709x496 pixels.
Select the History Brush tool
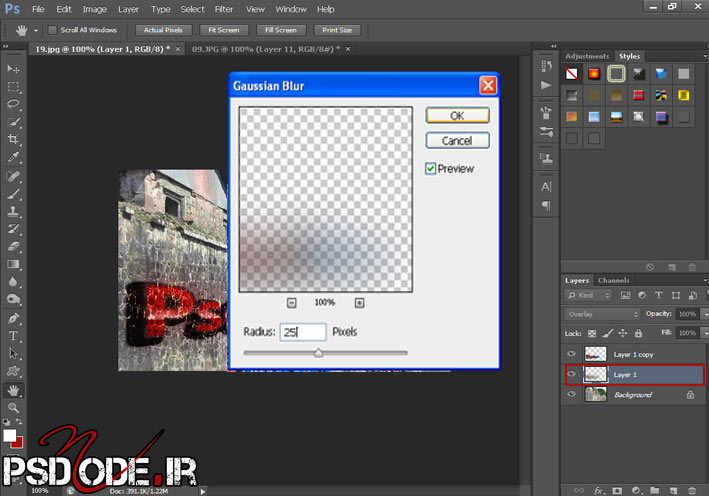13,229
